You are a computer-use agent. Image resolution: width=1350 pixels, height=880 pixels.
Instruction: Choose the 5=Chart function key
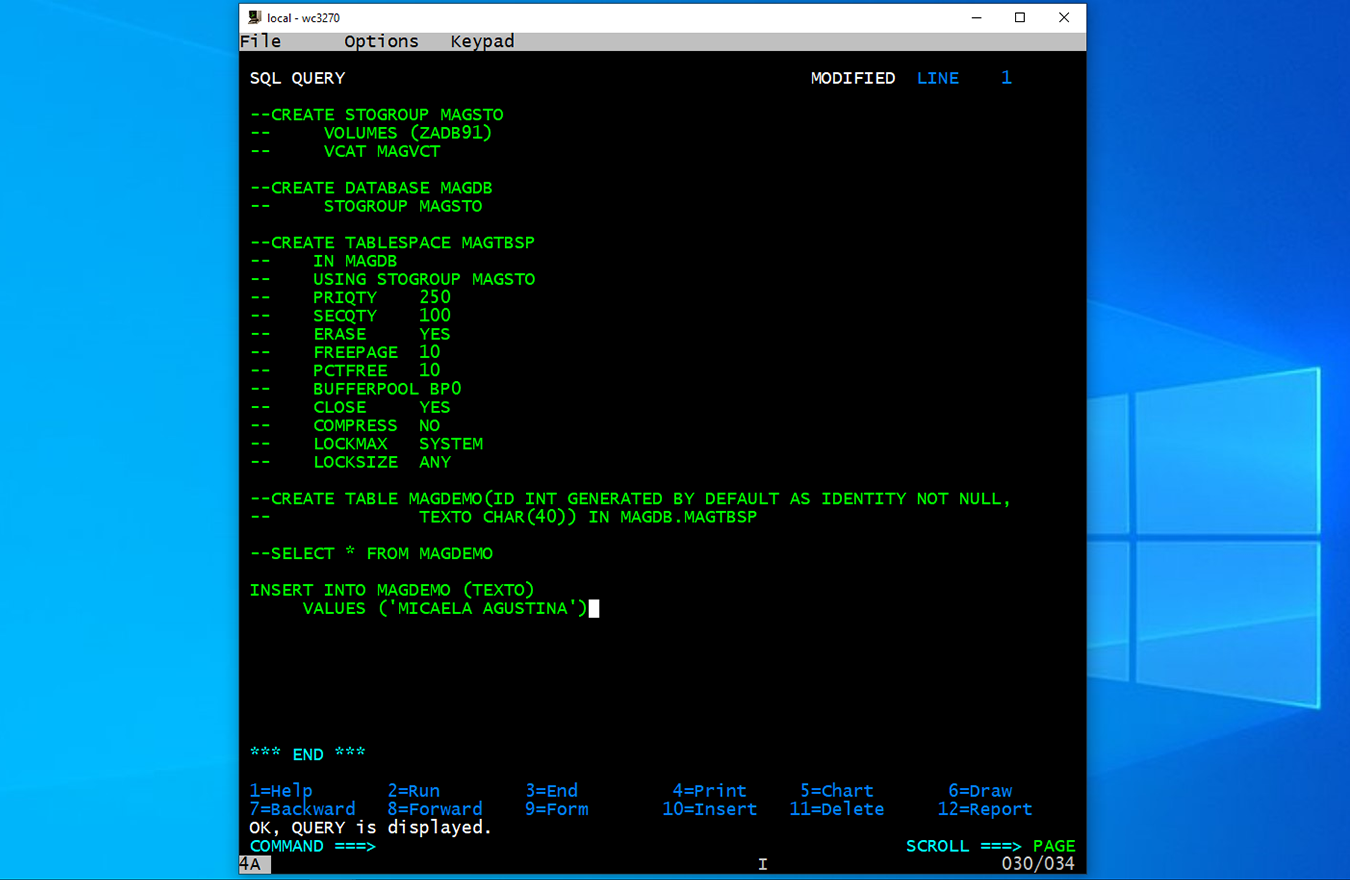pyautogui.click(x=836, y=791)
